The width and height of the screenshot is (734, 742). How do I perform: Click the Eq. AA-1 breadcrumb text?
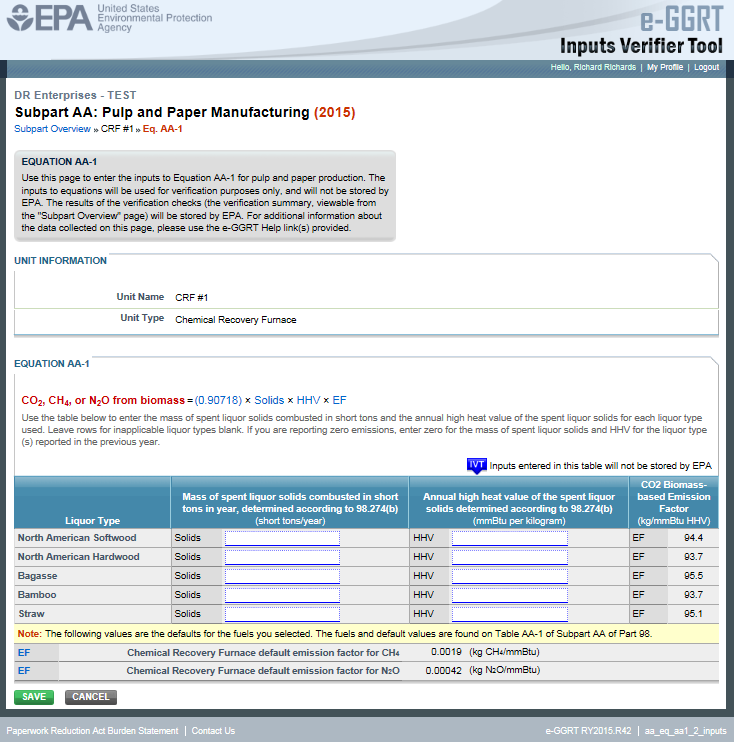(162, 129)
